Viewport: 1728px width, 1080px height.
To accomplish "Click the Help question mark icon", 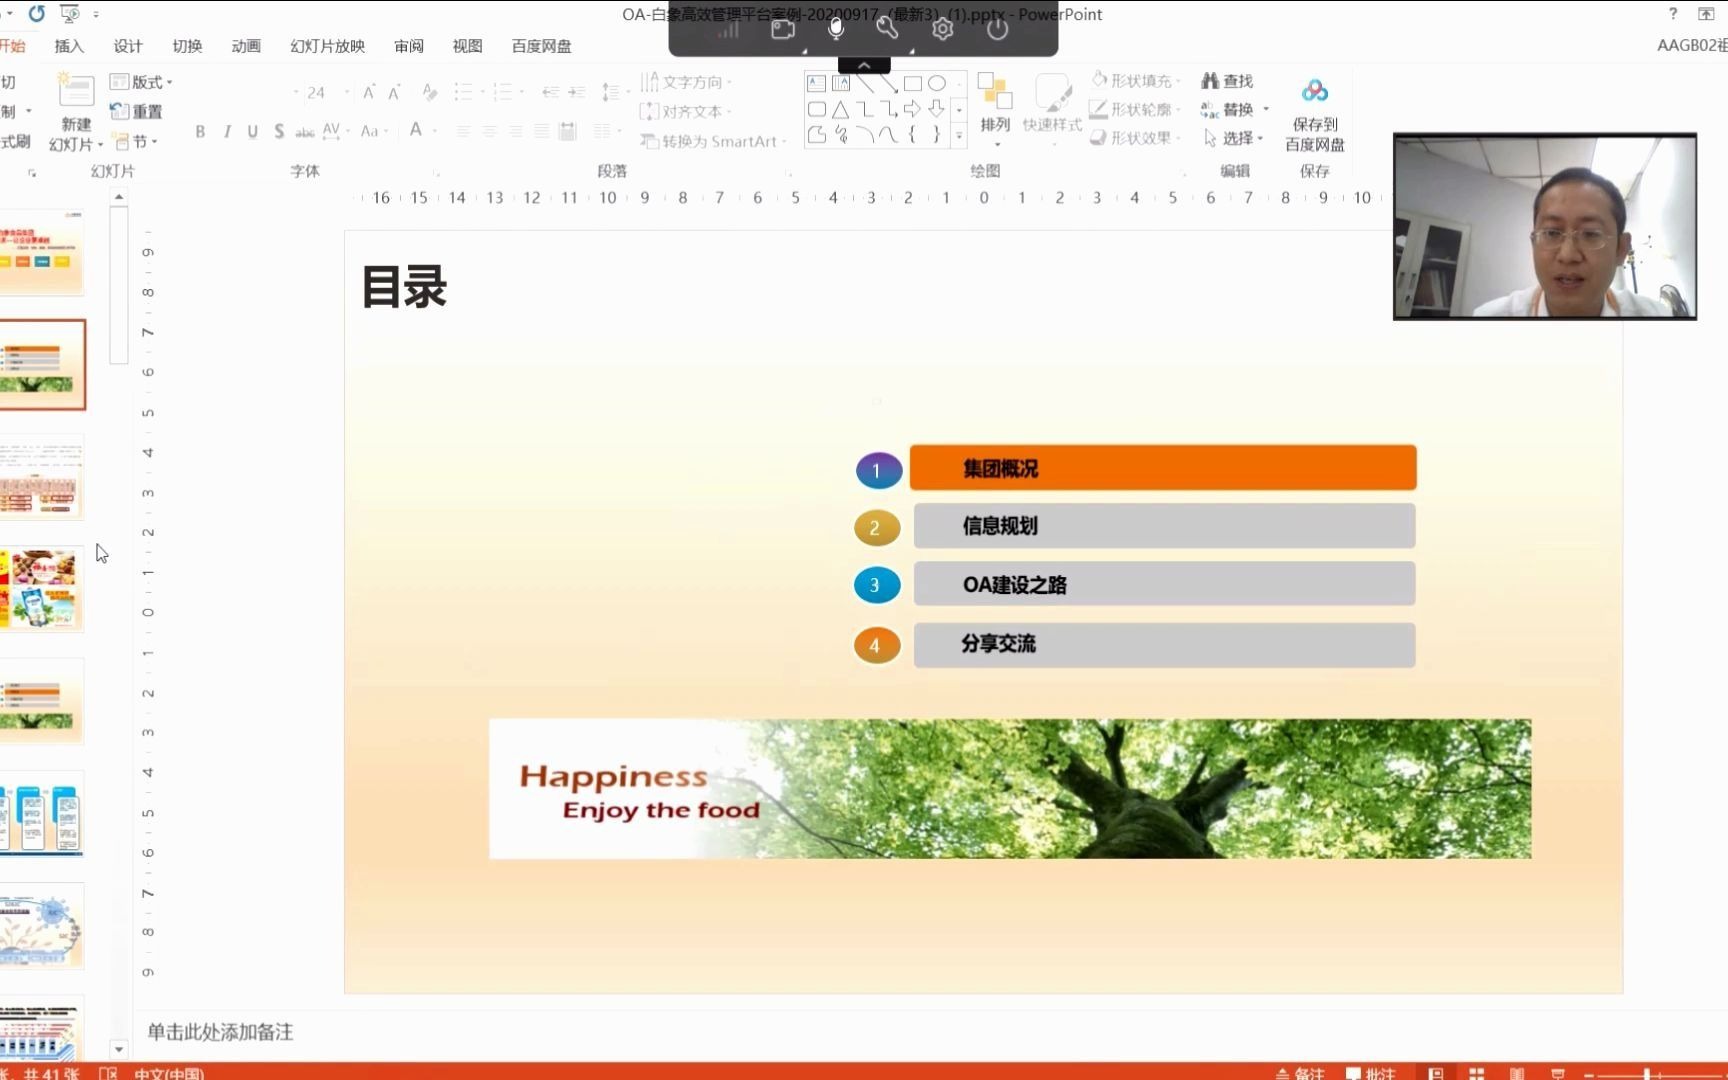I will pyautogui.click(x=1673, y=14).
